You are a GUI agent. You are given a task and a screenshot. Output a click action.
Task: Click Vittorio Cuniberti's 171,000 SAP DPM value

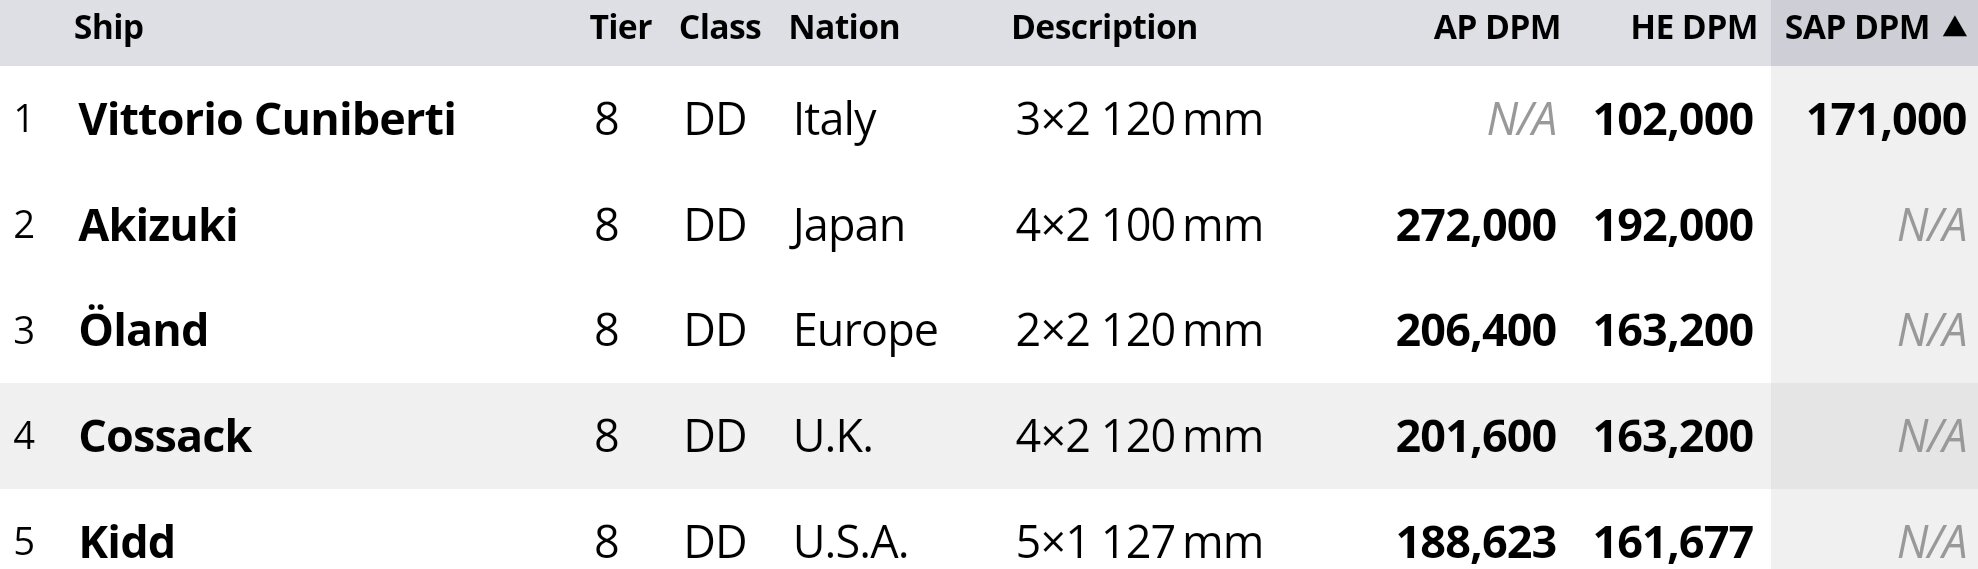pos(1885,120)
